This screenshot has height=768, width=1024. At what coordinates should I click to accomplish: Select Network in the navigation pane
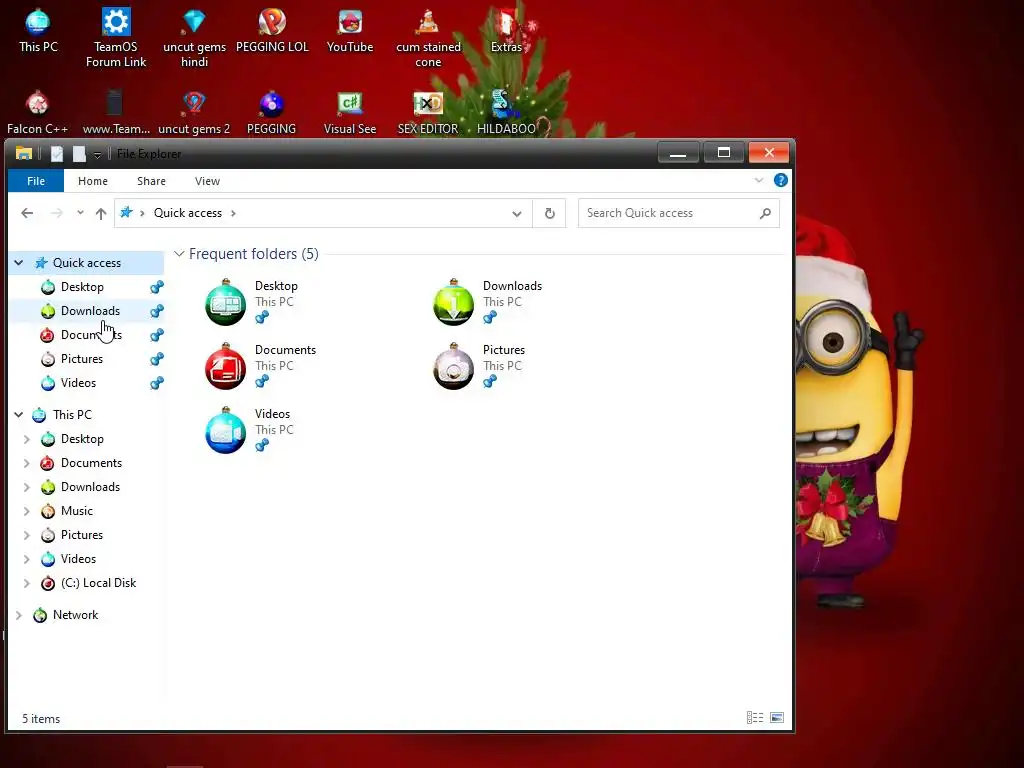75,615
